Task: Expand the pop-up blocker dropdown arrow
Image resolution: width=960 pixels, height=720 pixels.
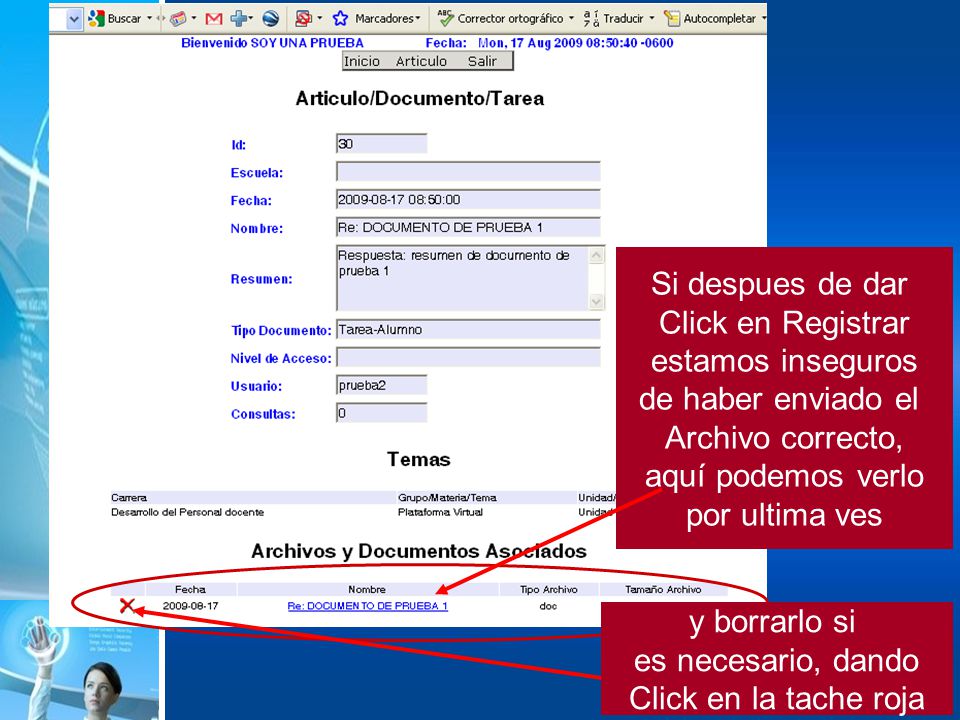Action: tap(319, 18)
